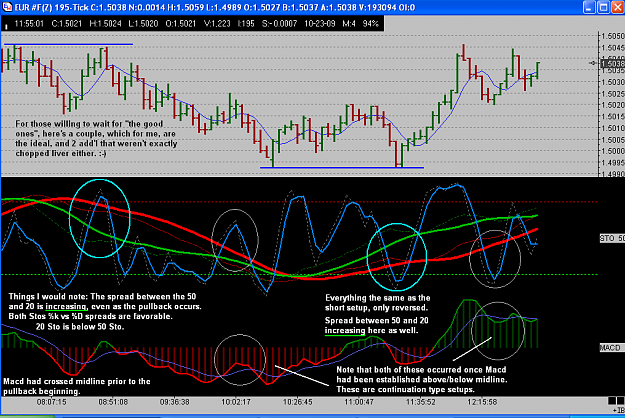Maximize the chart window
The width and height of the screenshot is (625, 418).
click(x=603, y=7)
